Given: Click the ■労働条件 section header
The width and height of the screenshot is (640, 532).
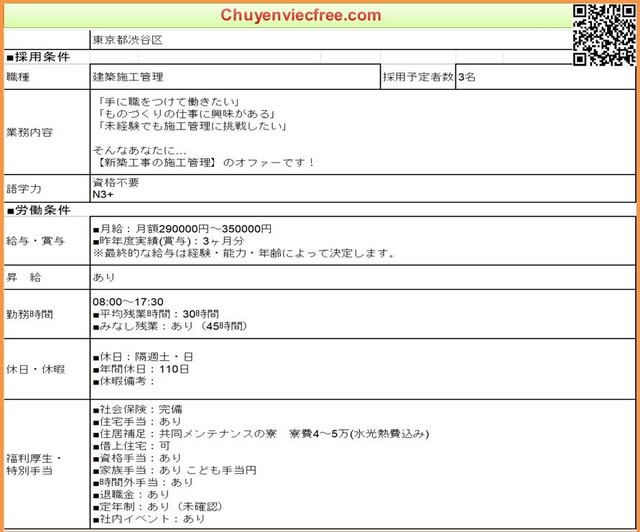Looking at the screenshot, I should click(39, 211).
